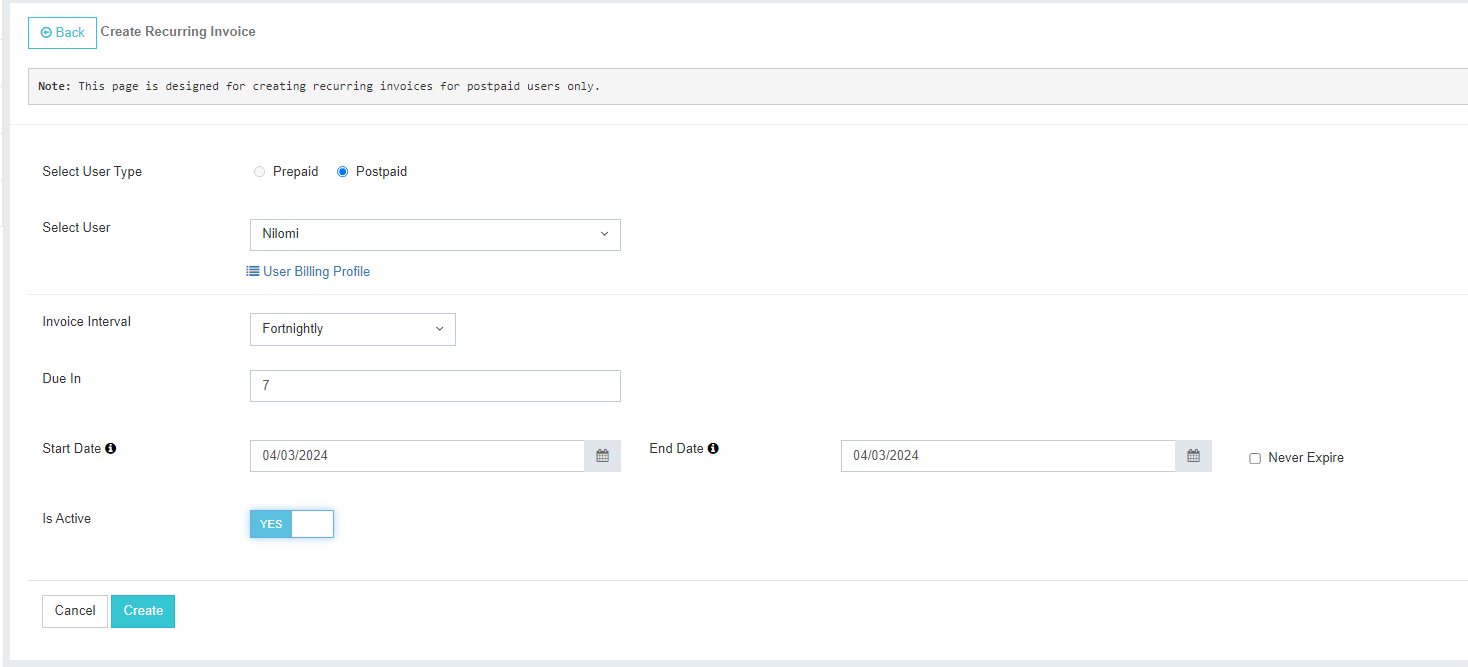Enable the Never Expire checkbox
Viewport: 1468px width, 667px height.
[1255, 459]
